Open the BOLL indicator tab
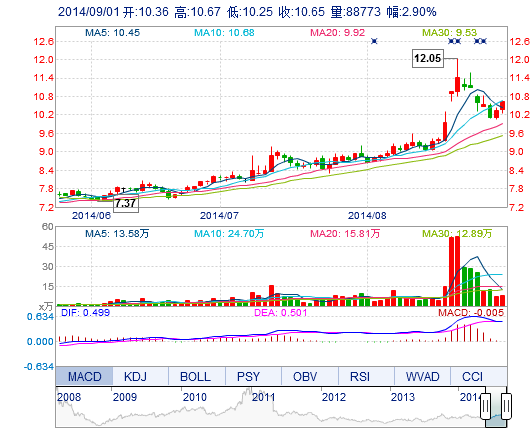This screenshot has height=434, width=532. point(197,376)
